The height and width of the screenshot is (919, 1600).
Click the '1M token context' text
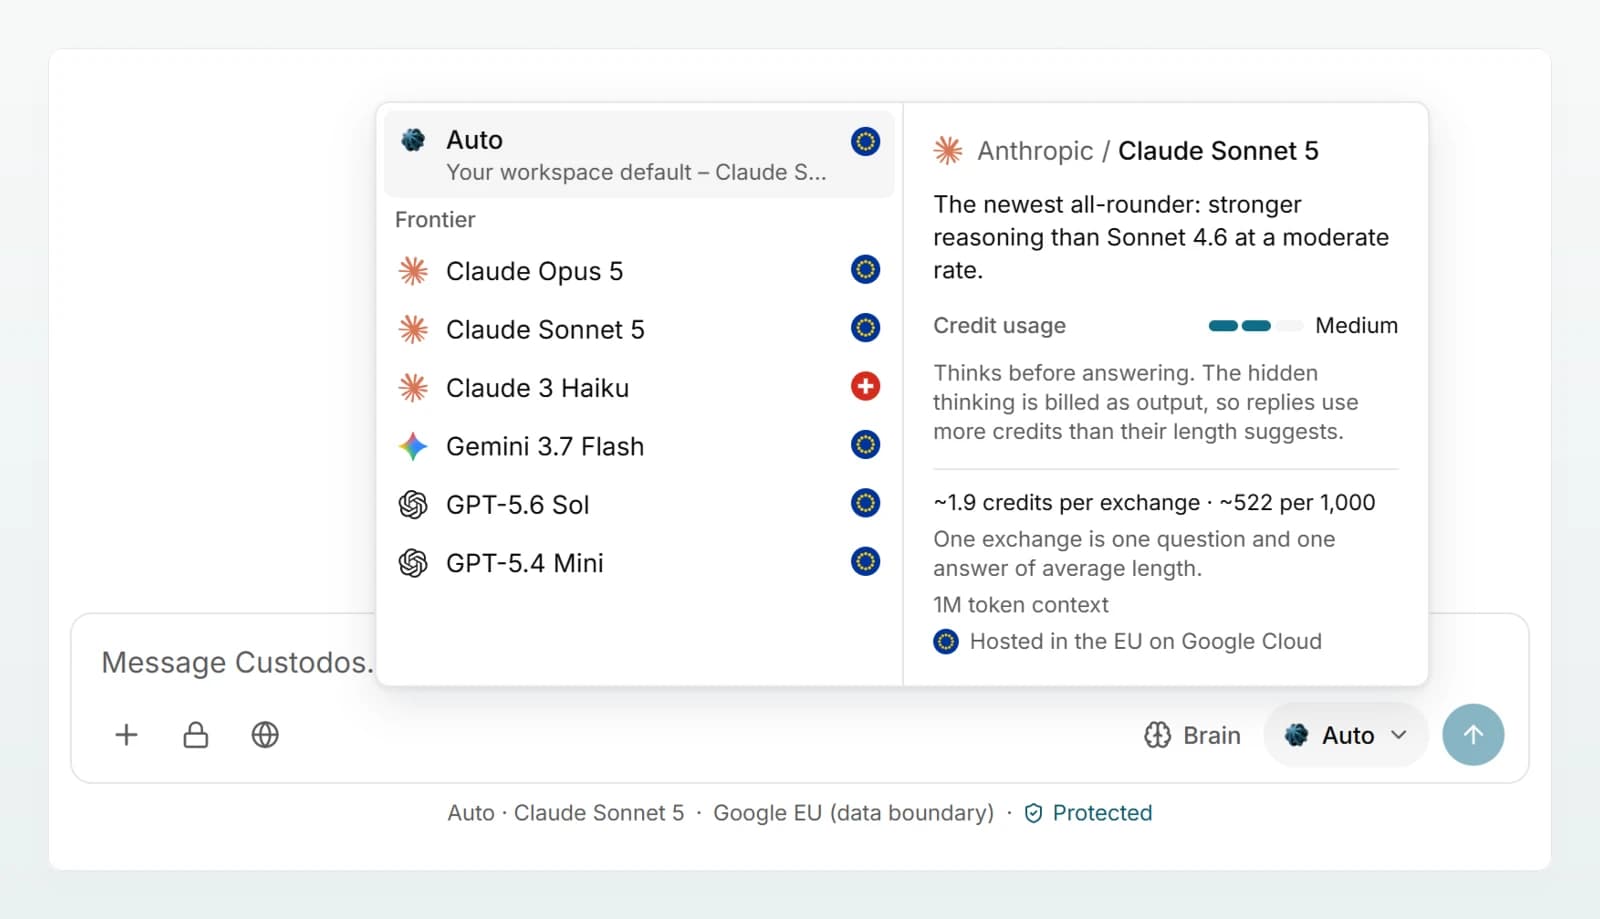(x=1021, y=605)
